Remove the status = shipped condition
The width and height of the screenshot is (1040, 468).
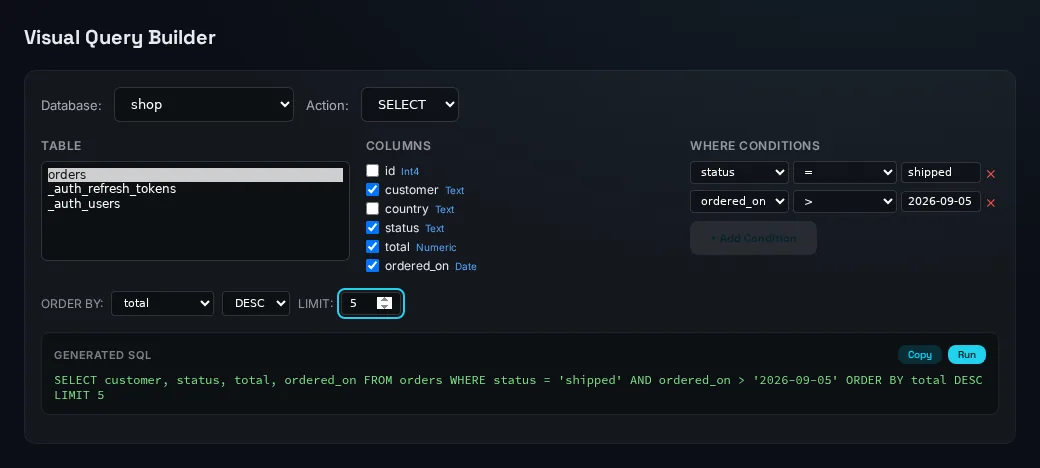coord(991,174)
